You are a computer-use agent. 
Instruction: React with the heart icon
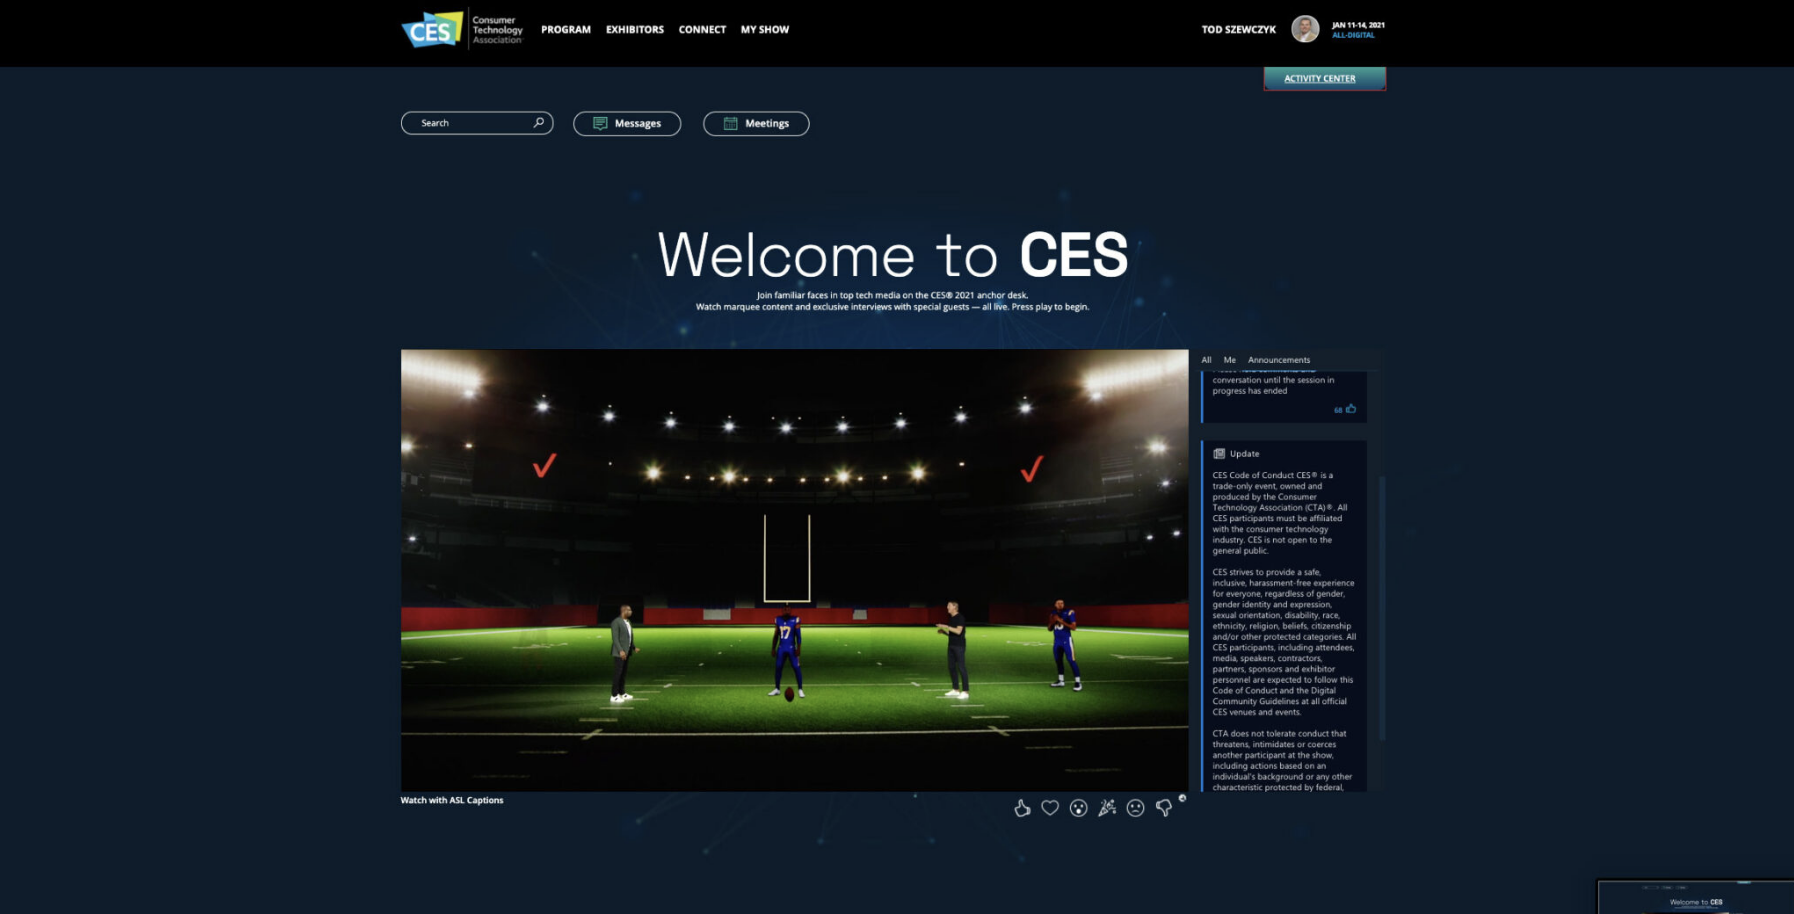pos(1050,808)
